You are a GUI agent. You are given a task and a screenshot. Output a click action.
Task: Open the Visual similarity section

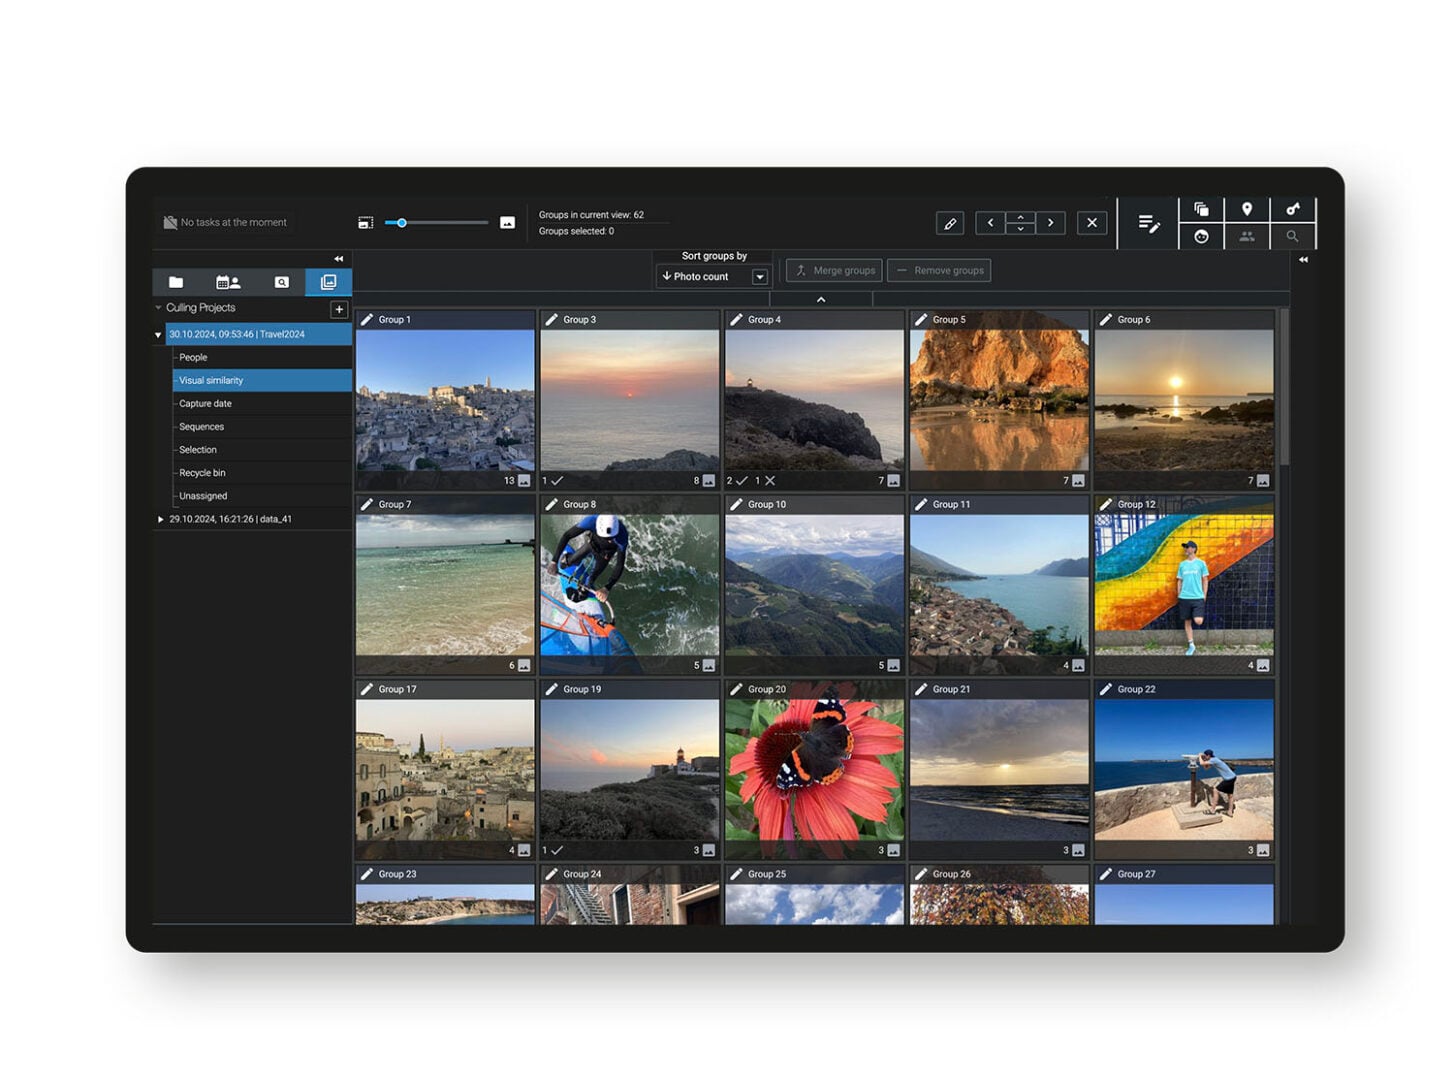click(210, 380)
